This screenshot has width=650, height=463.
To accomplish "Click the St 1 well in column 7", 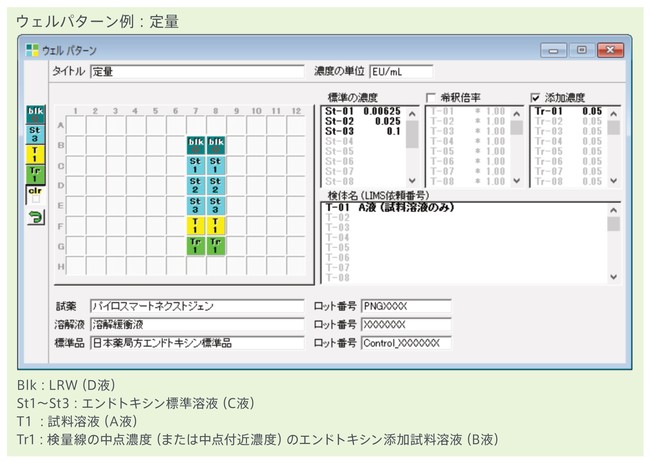I will (196, 165).
